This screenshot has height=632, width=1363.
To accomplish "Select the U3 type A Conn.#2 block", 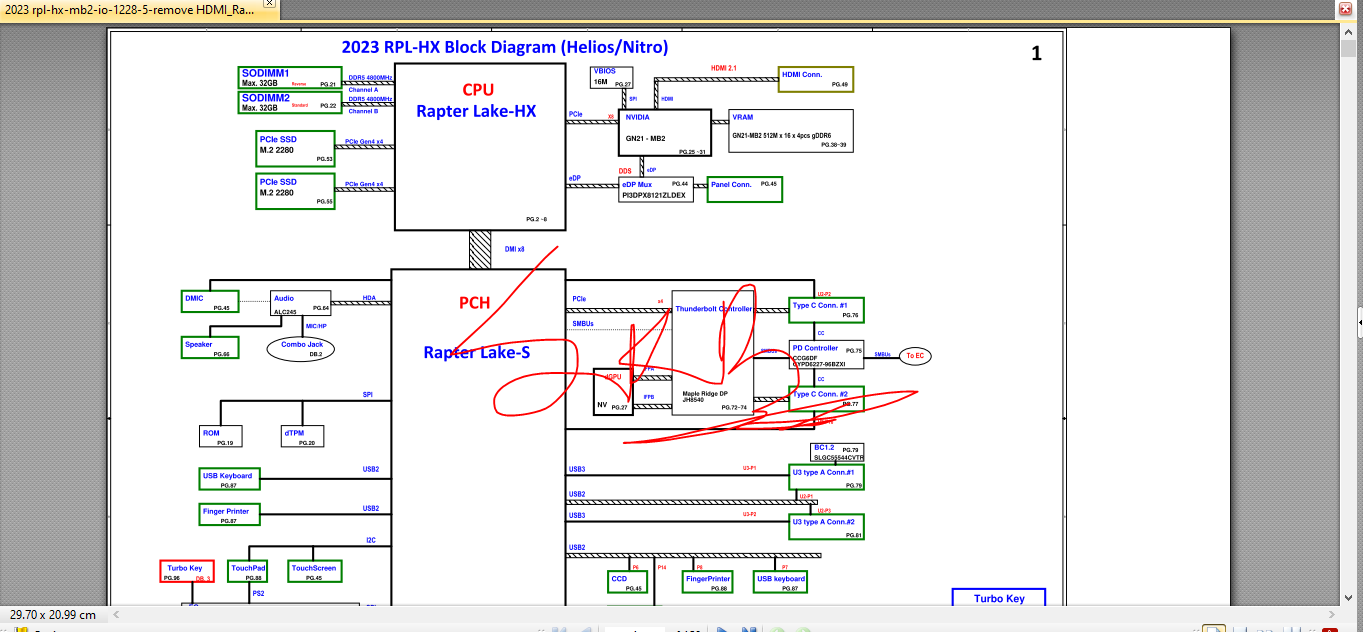I will click(x=826, y=527).
